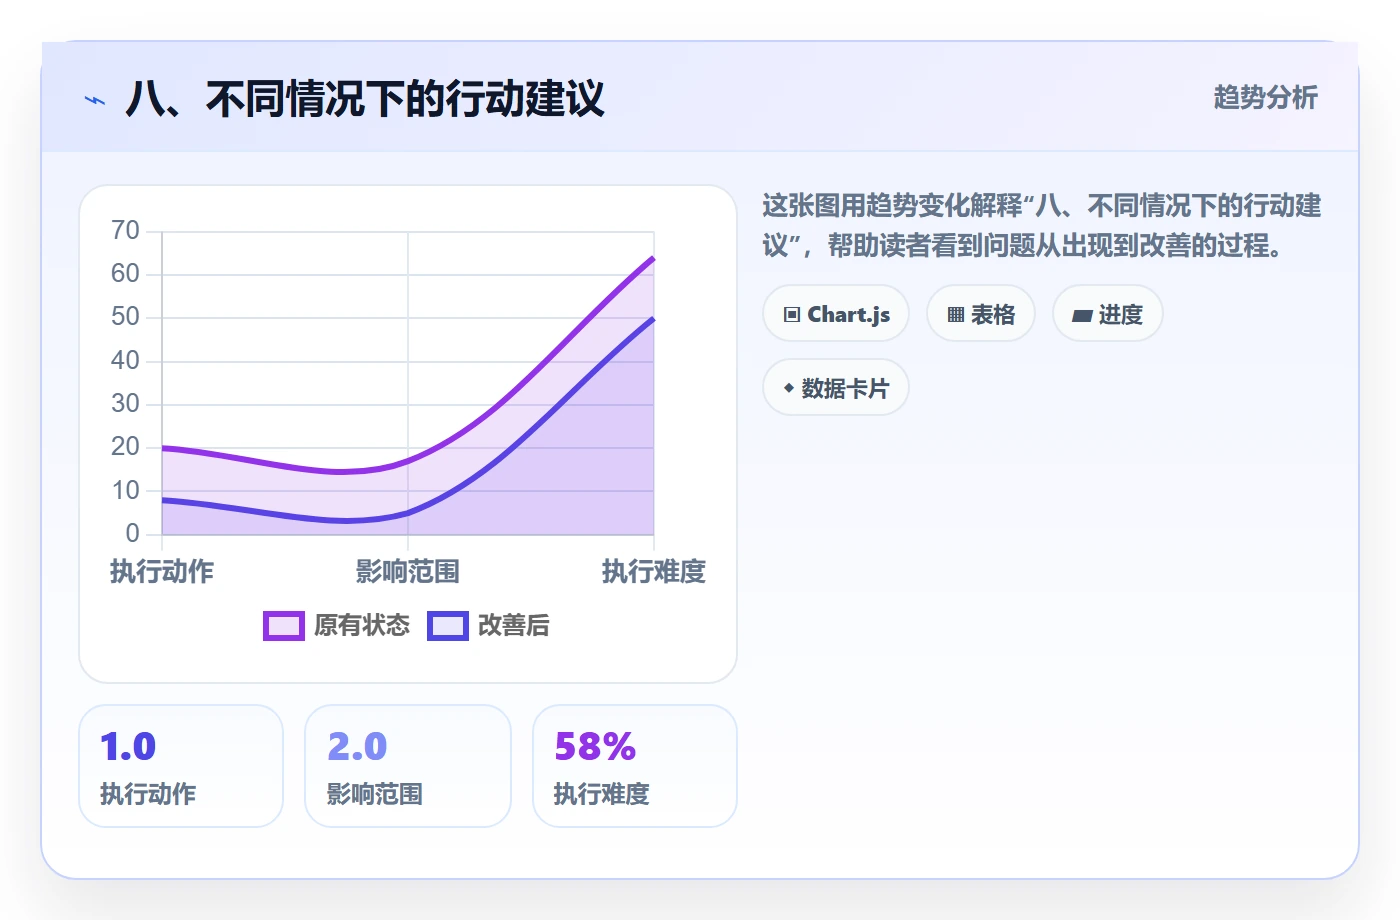Hide the 原有状态 series via its legend label
The width and height of the screenshot is (1400, 920).
point(362,626)
